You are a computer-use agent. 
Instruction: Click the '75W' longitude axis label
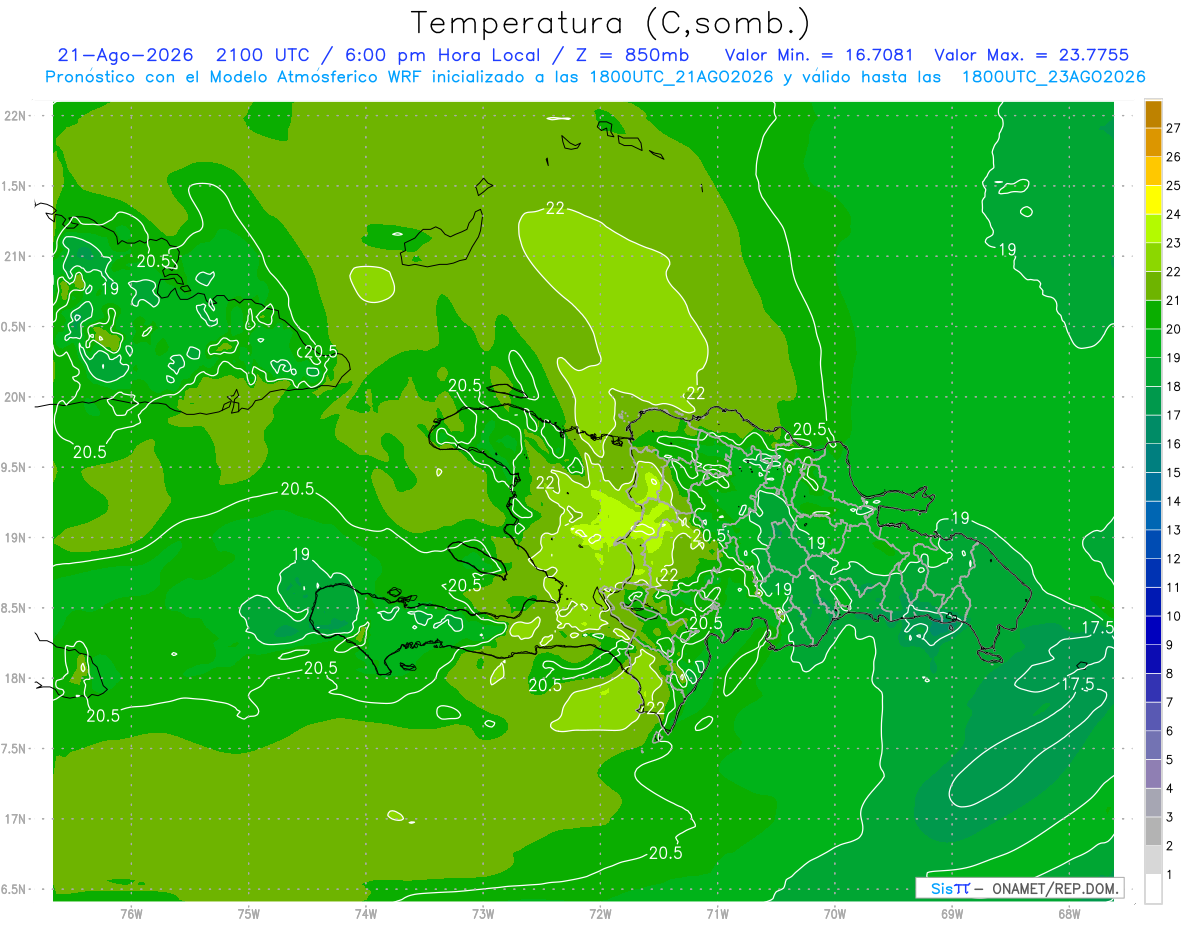[x=249, y=914]
